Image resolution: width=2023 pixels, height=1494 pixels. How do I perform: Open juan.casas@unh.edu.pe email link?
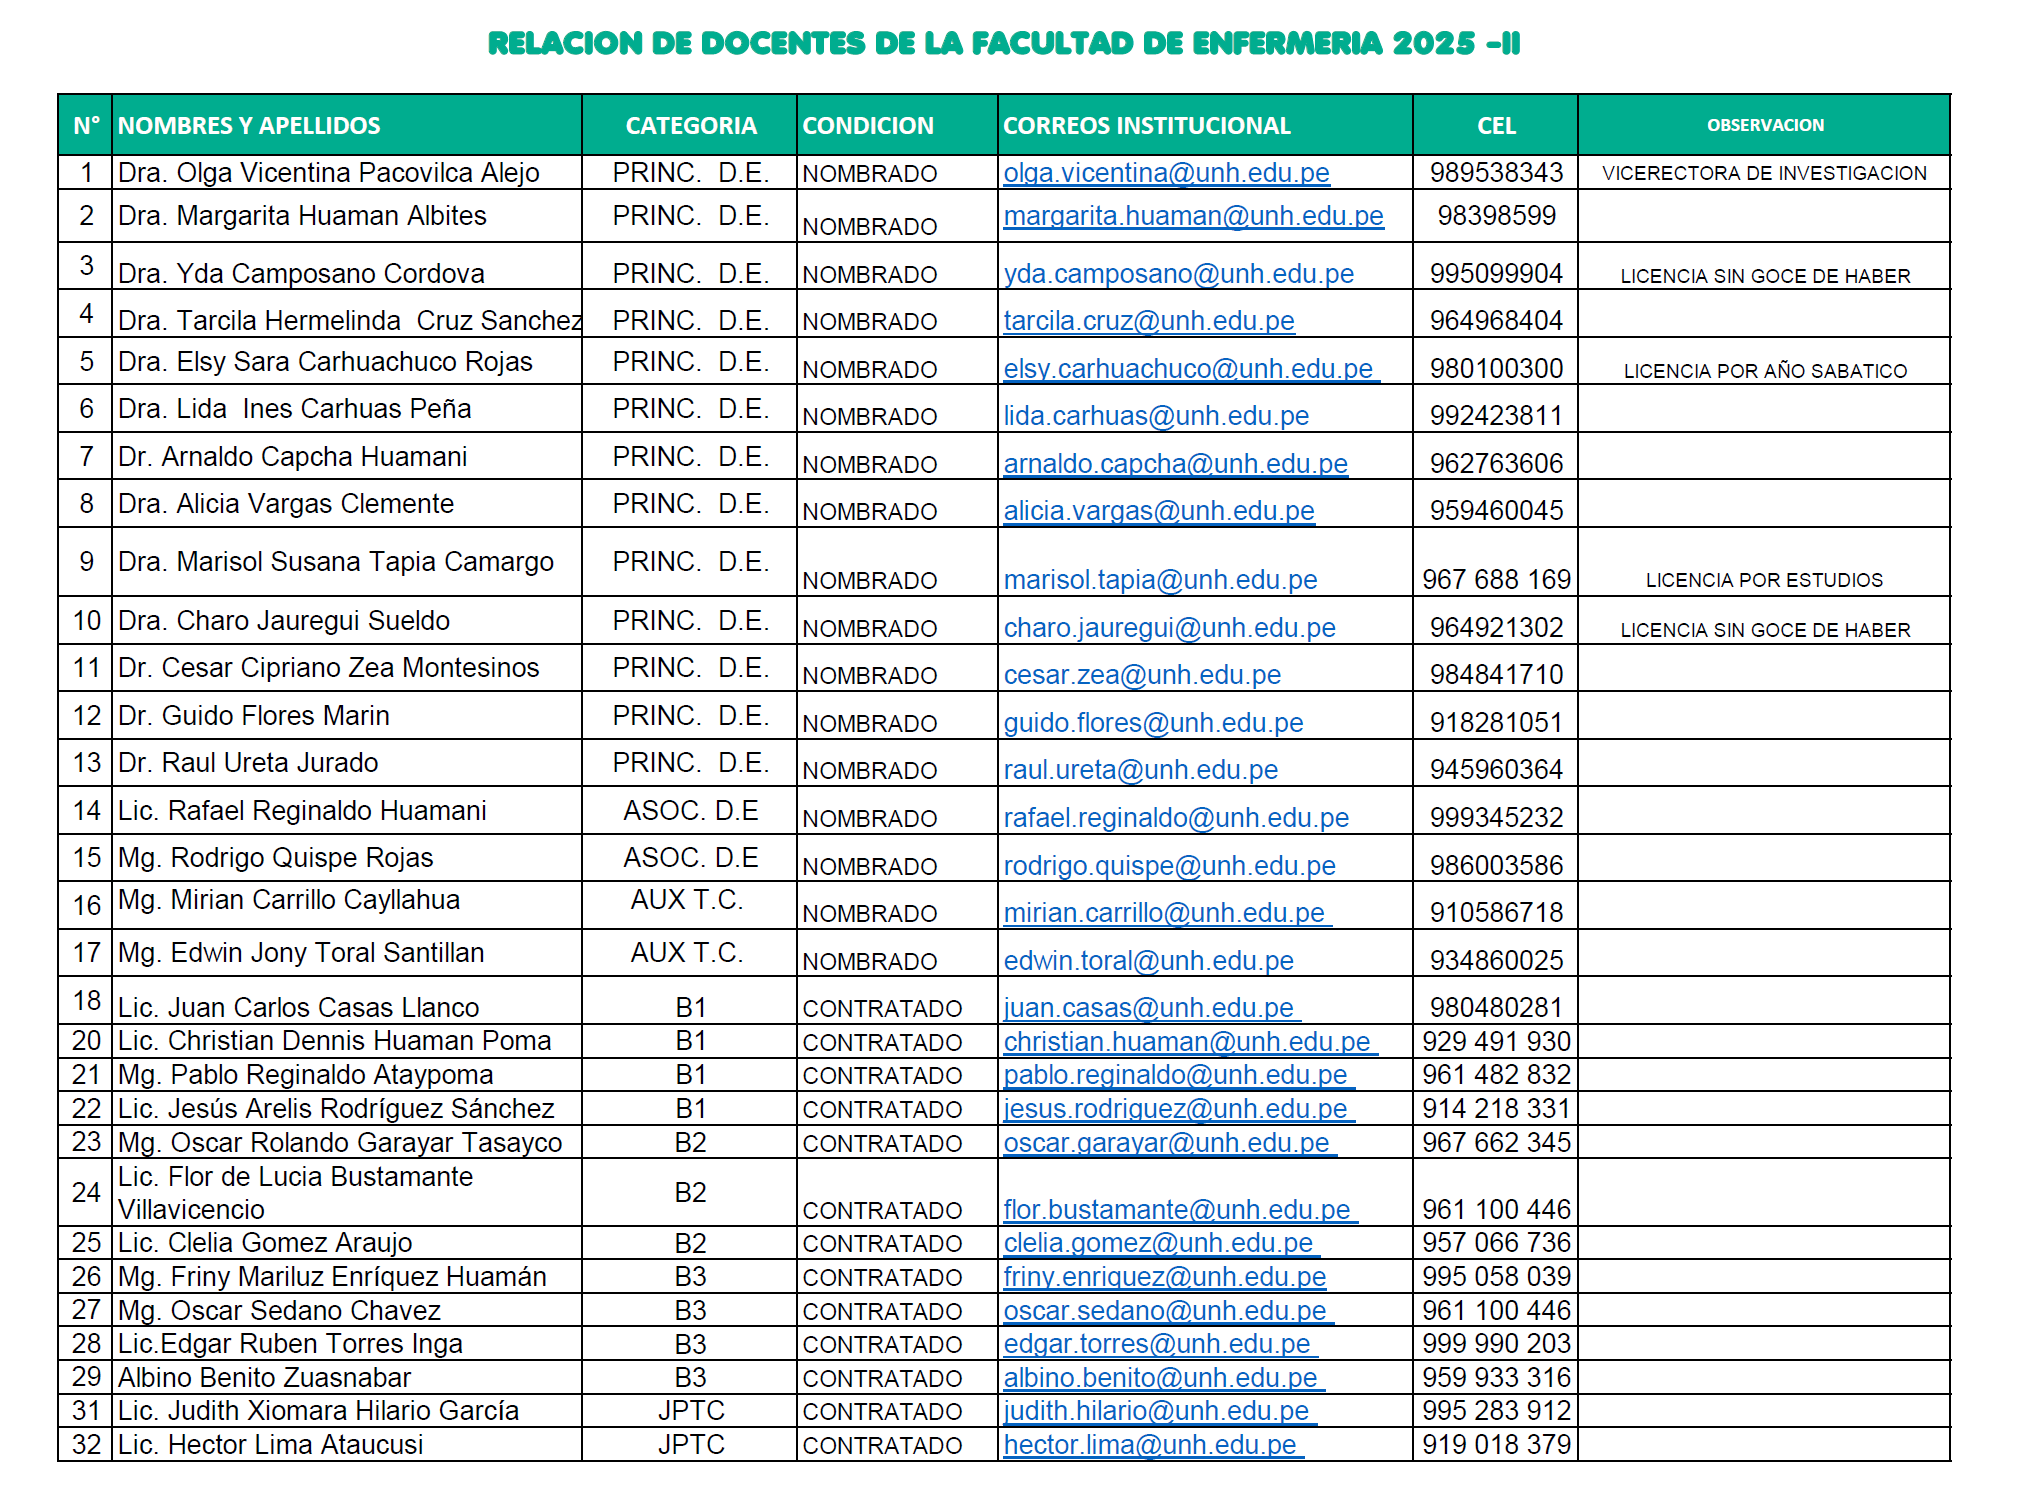coord(1148,1008)
